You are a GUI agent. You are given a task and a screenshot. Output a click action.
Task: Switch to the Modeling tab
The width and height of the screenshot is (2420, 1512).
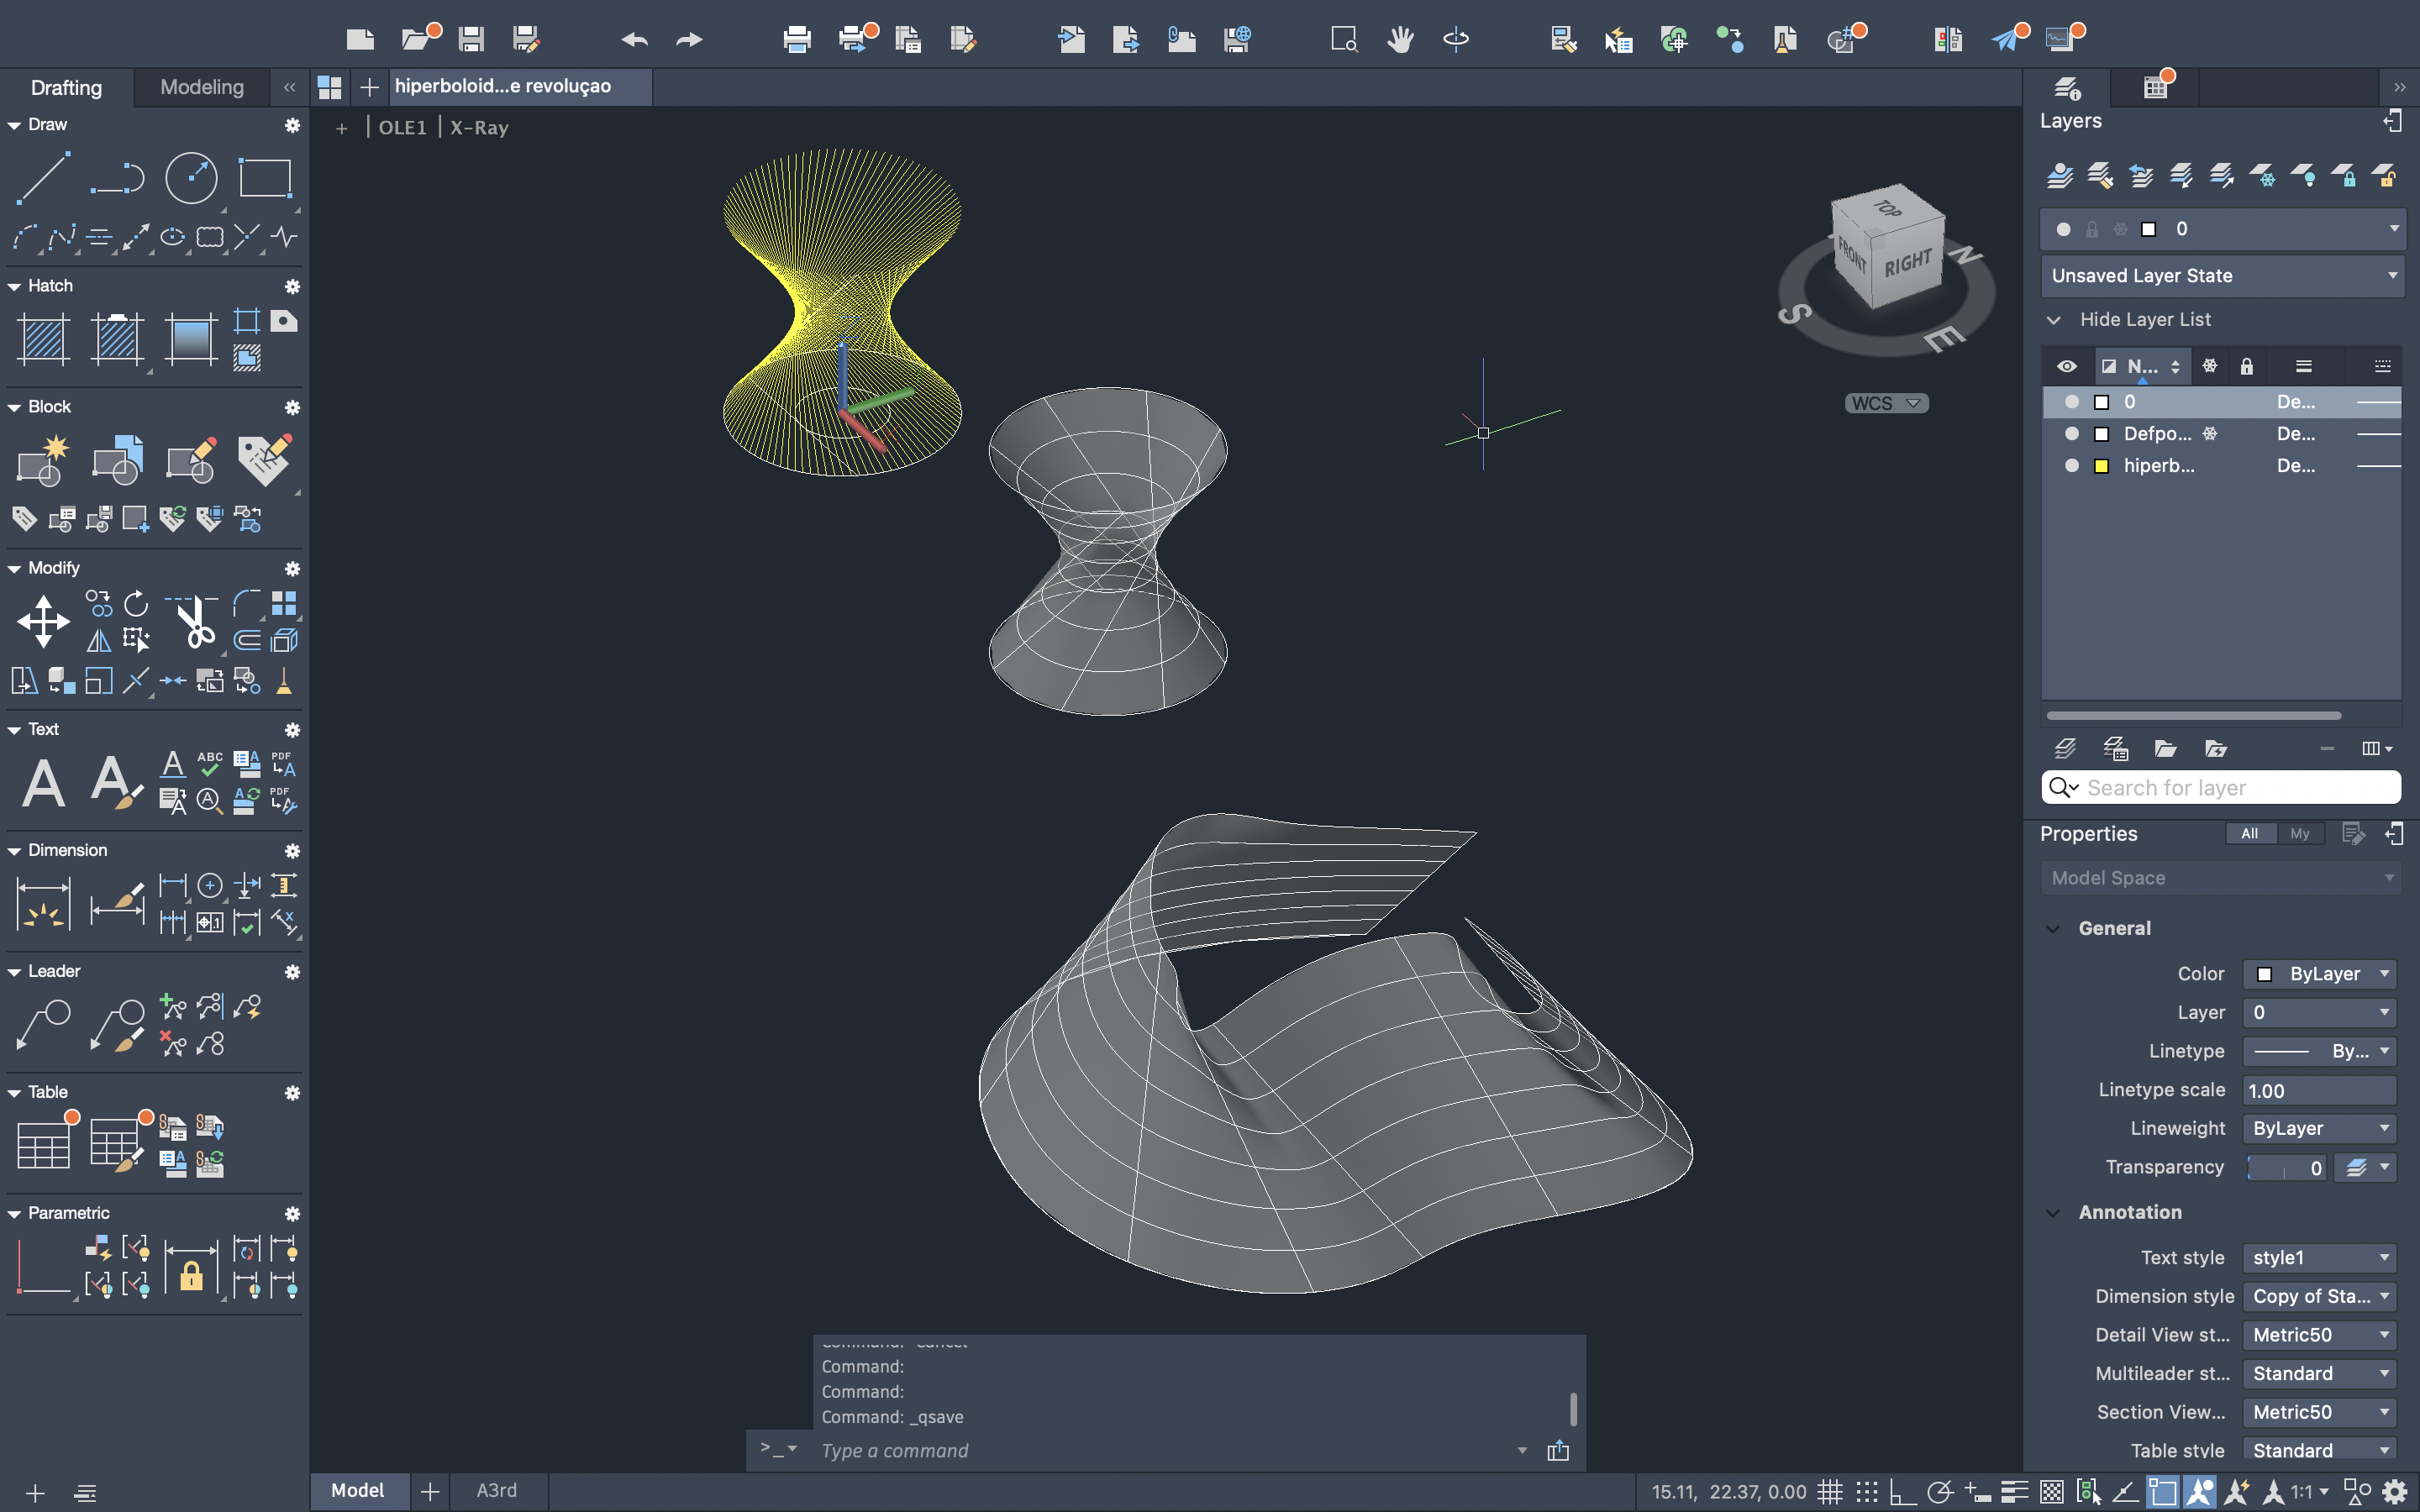tap(201, 87)
